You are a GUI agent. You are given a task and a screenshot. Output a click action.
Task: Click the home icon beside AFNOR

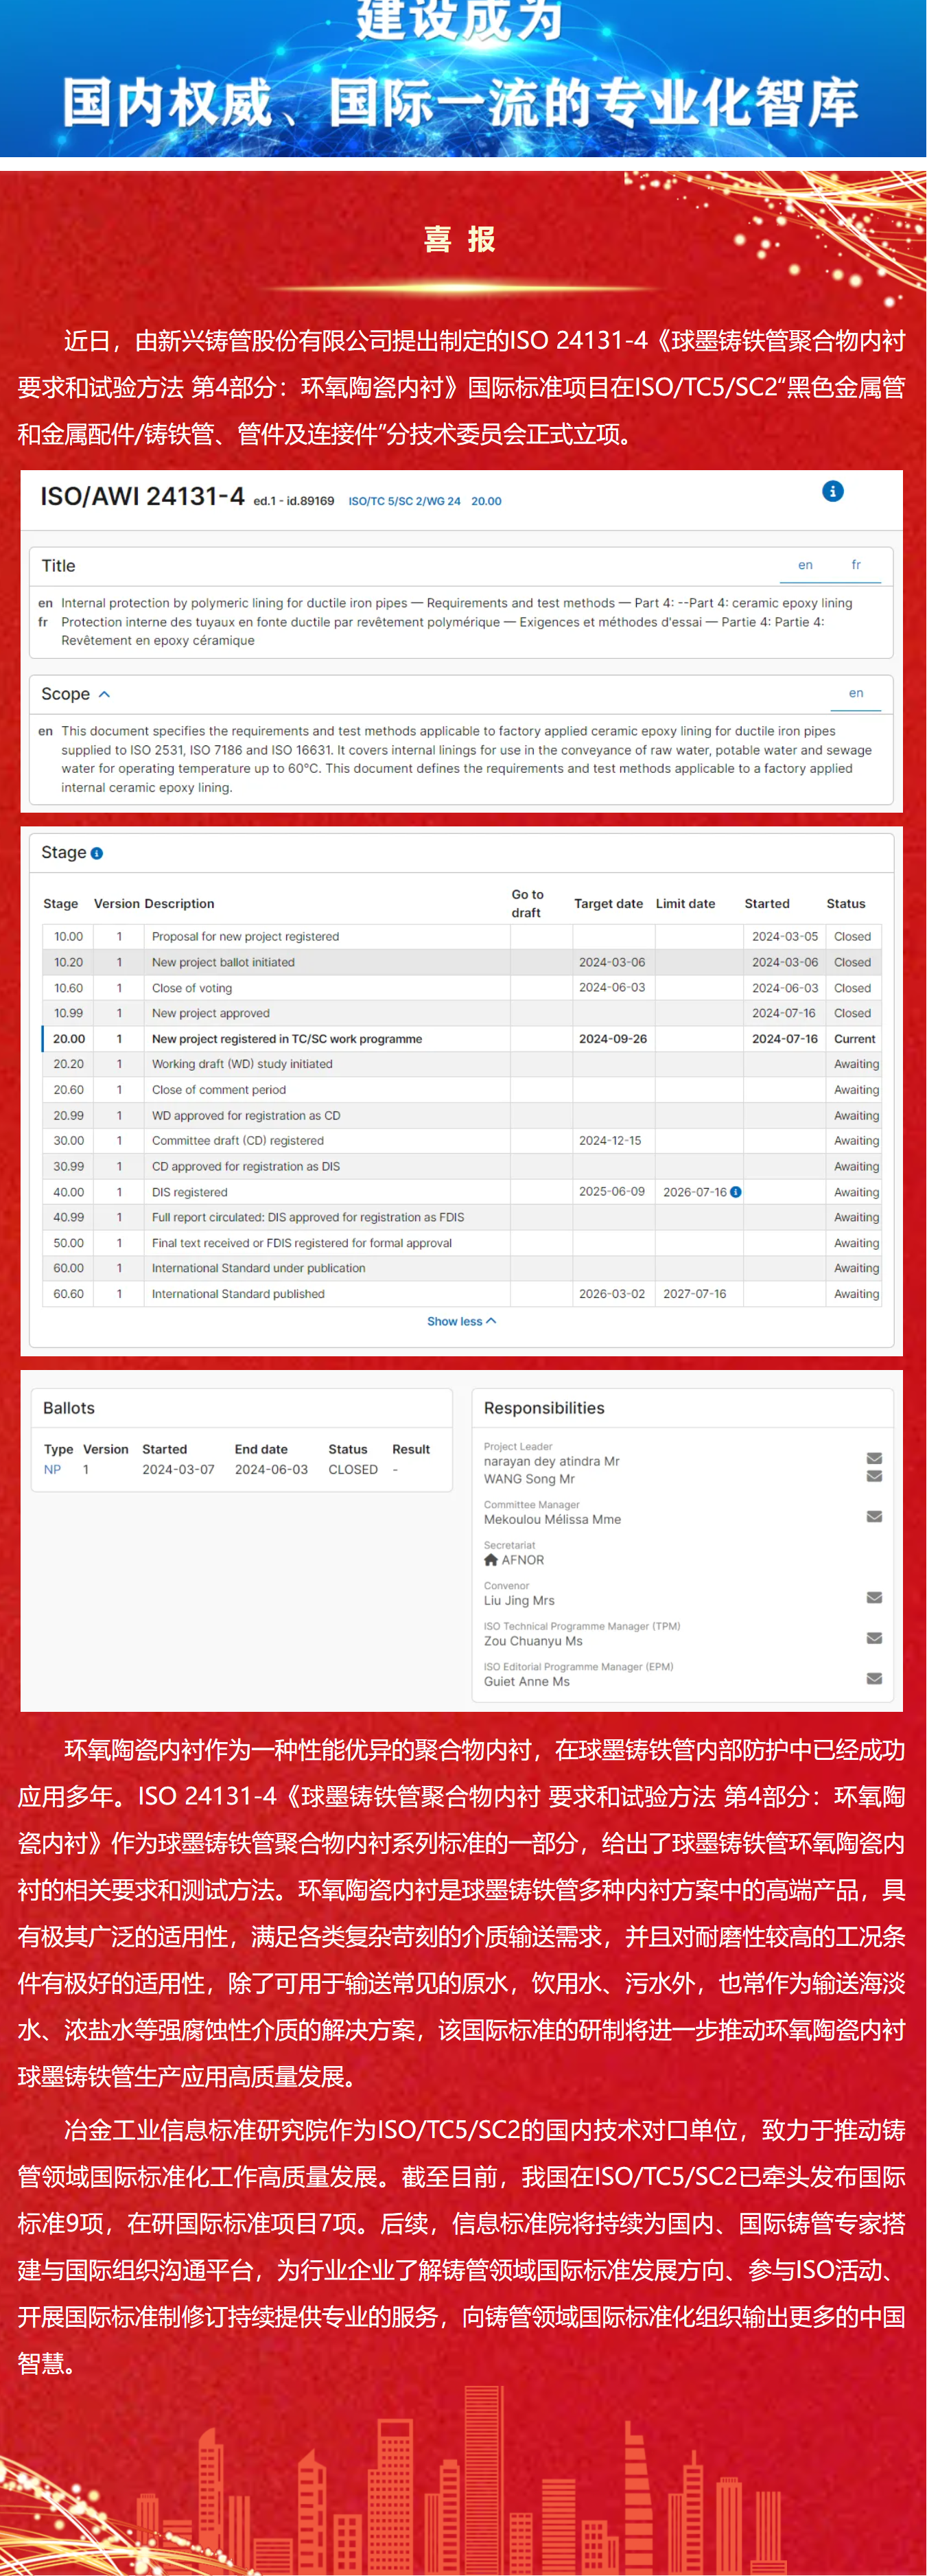(x=490, y=1560)
